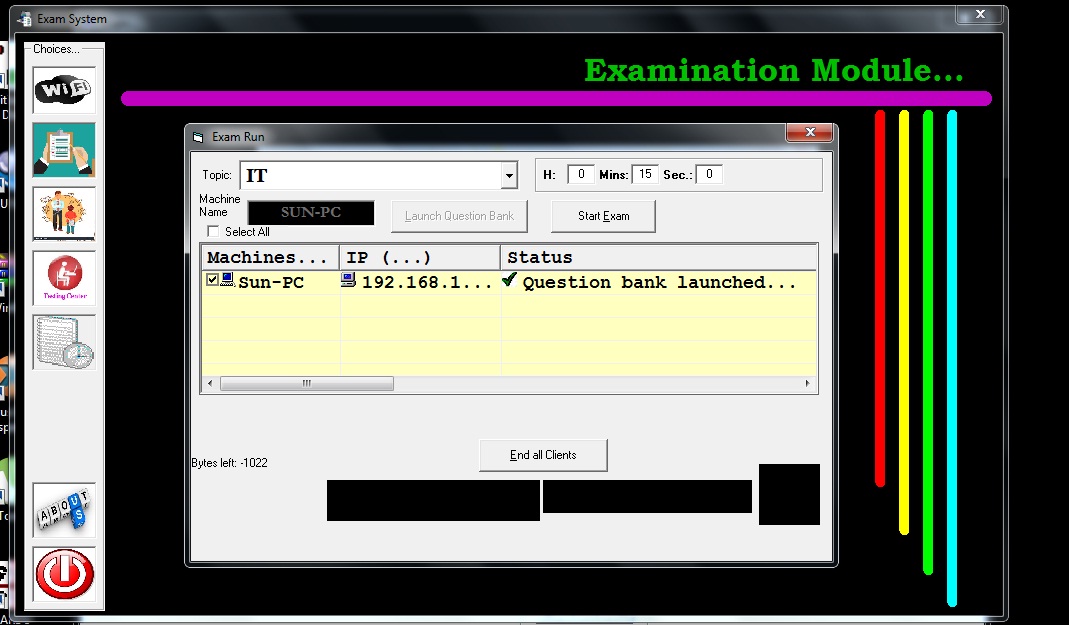Open the people group icon in Choices
Screen dimensions: 1069x625
64,214
